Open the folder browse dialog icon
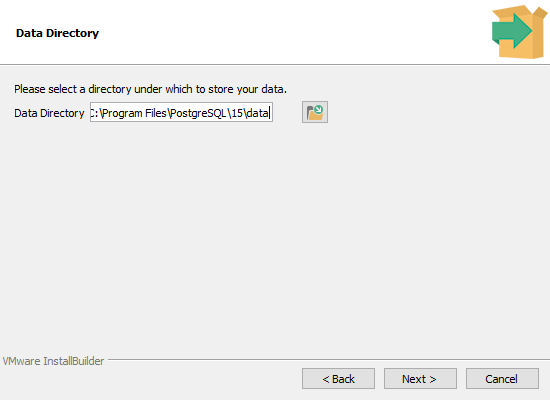550x400 pixels. click(315, 112)
